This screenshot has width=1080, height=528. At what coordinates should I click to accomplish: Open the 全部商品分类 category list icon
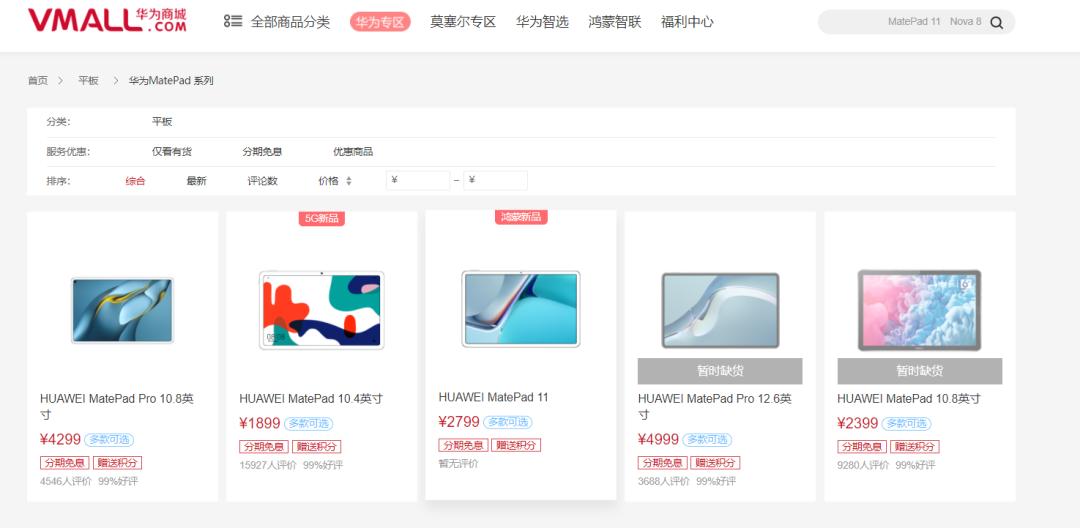233,21
